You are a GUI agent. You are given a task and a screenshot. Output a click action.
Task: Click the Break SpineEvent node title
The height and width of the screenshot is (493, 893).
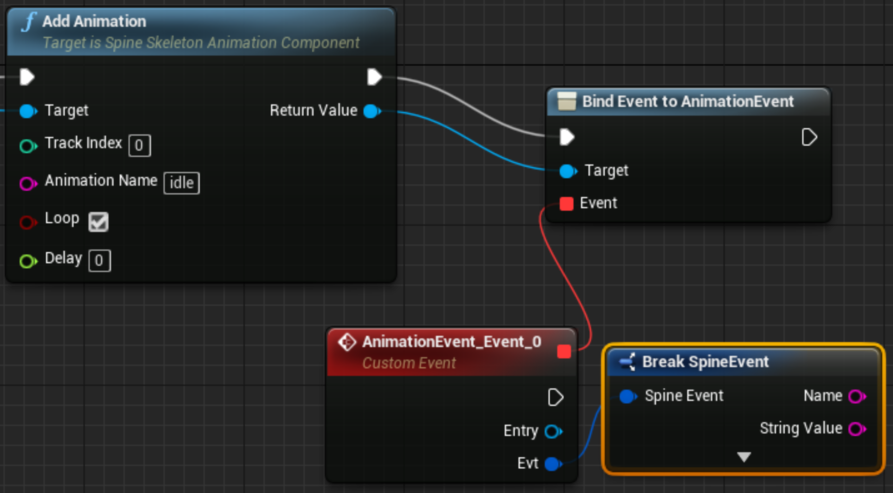pos(705,361)
